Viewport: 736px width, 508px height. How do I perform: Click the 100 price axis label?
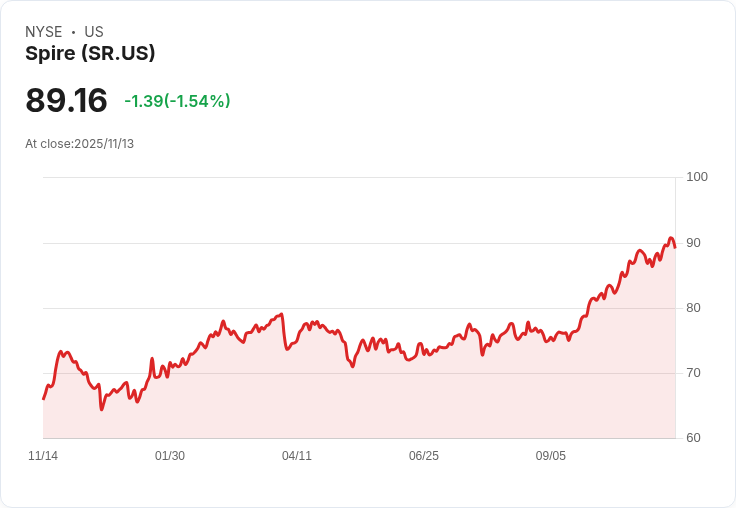(x=697, y=177)
